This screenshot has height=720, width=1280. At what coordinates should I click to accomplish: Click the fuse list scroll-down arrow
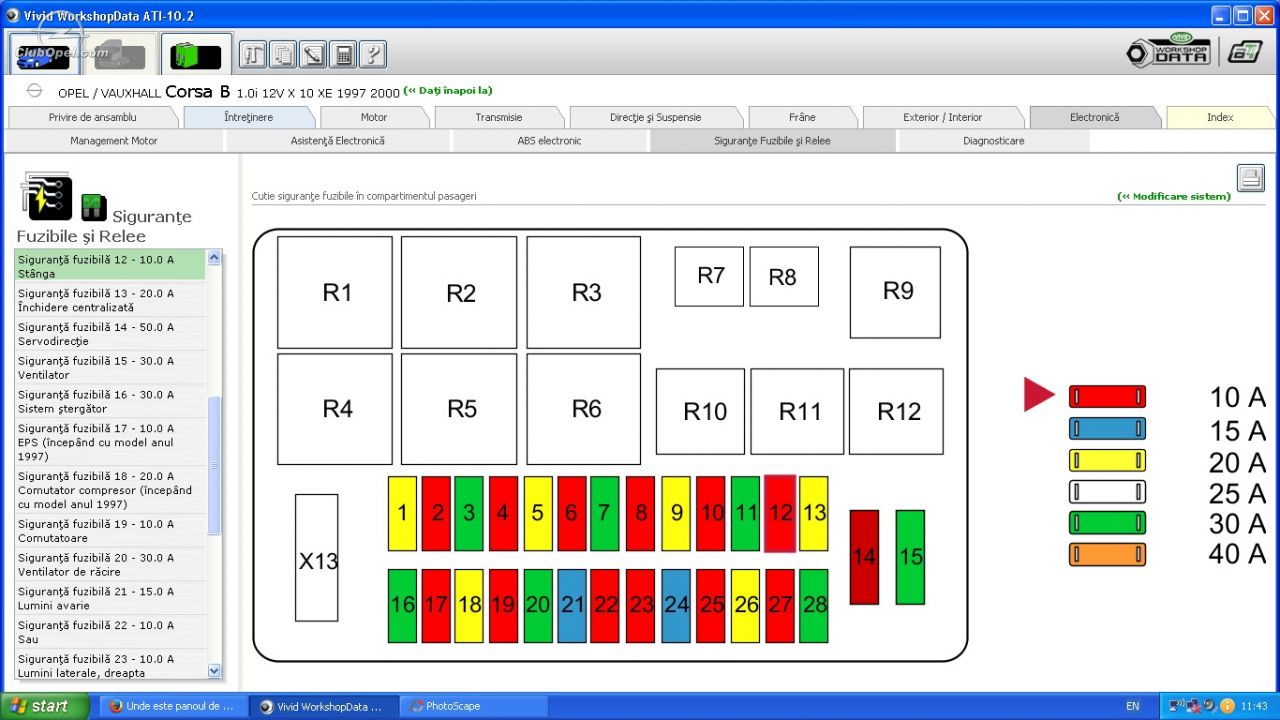214,671
